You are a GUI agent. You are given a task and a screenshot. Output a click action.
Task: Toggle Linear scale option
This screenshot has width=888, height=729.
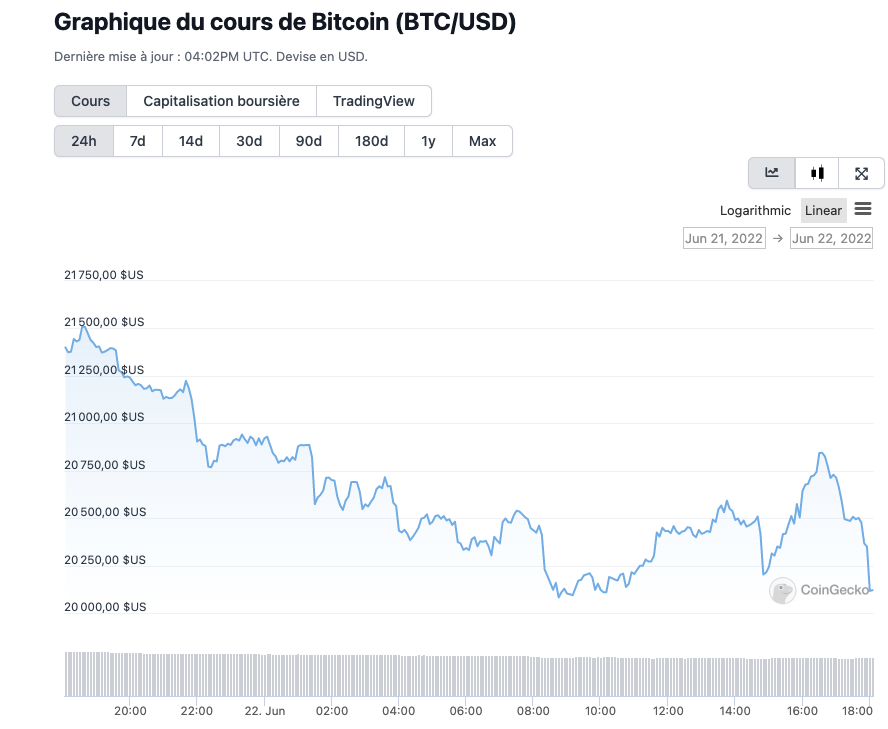pyautogui.click(x=823, y=211)
